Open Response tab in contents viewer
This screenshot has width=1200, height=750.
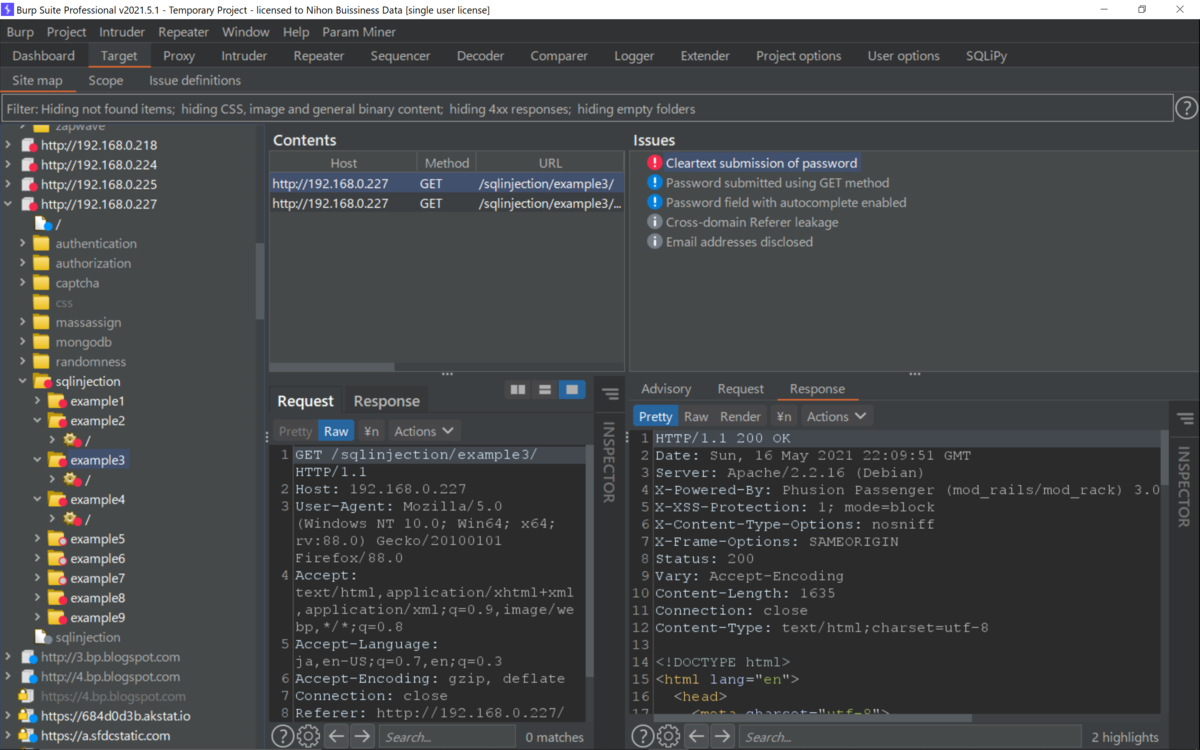[386, 401]
